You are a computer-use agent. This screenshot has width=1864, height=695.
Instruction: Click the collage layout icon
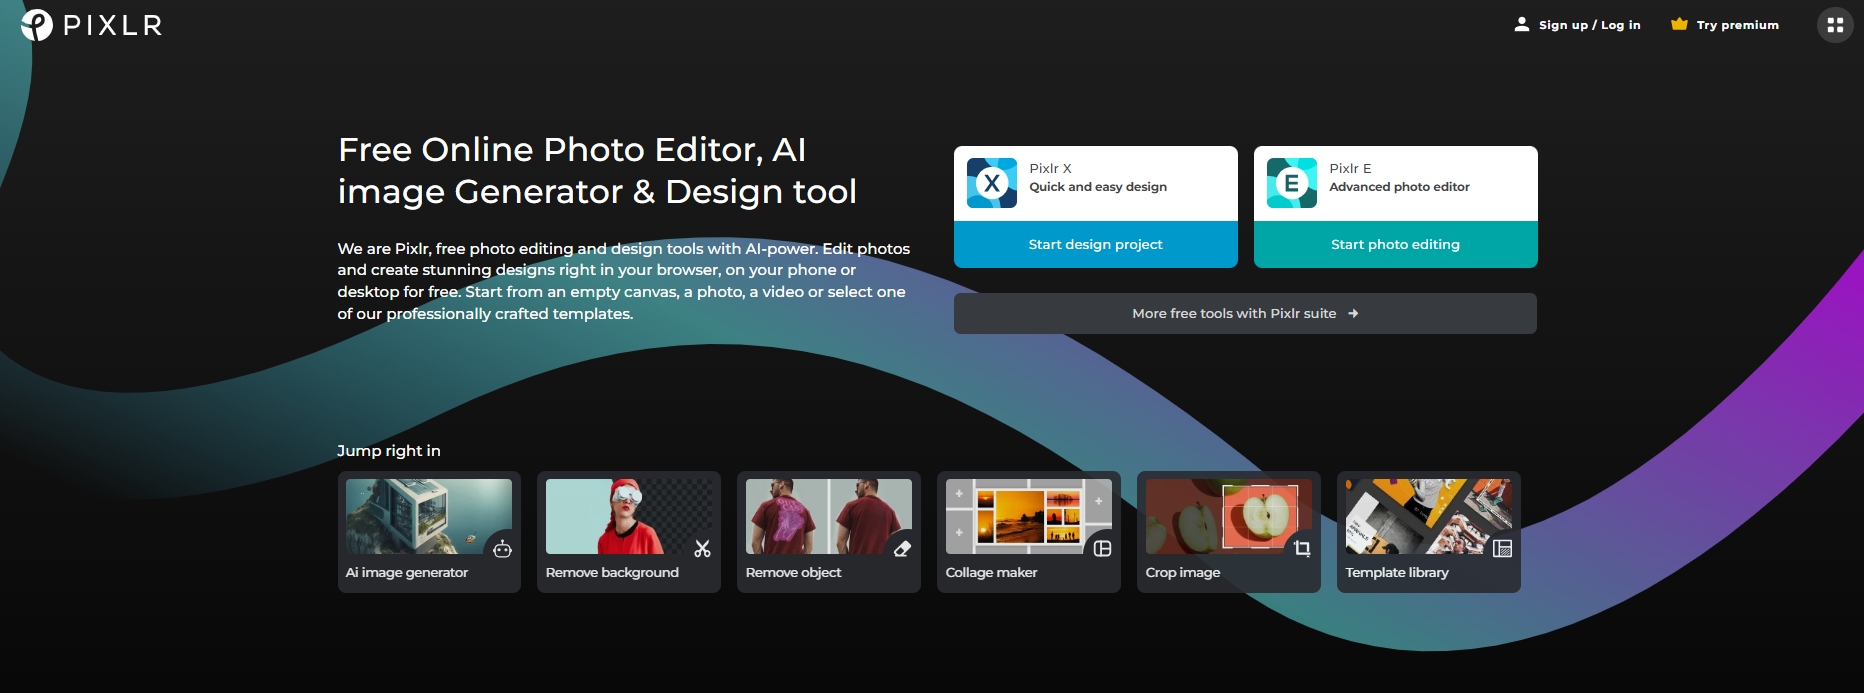click(x=1102, y=549)
